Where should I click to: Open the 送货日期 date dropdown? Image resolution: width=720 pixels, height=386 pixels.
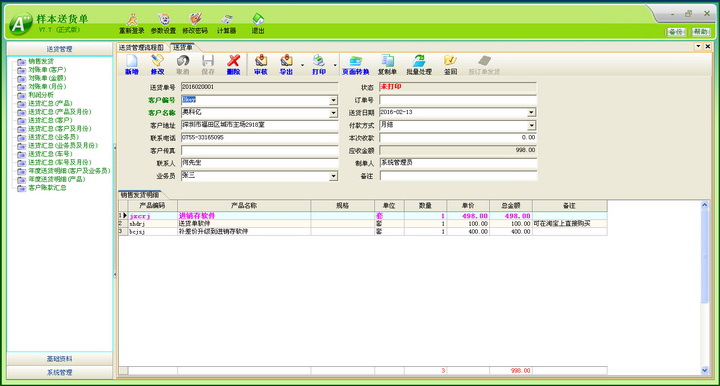tap(532, 112)
